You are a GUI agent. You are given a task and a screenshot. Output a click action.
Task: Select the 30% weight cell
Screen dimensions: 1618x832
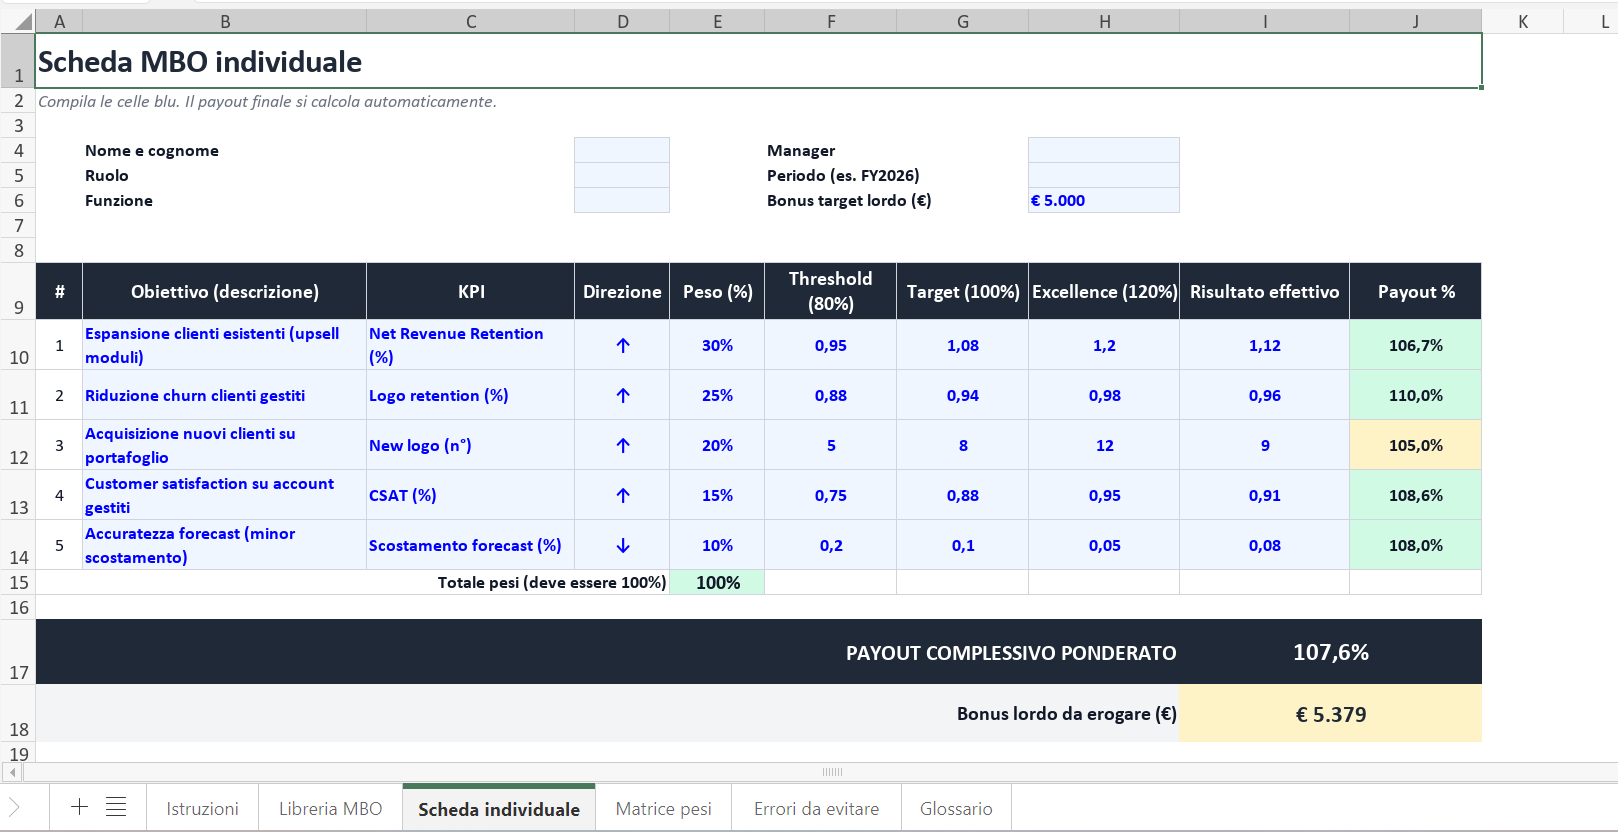(717, 345)
